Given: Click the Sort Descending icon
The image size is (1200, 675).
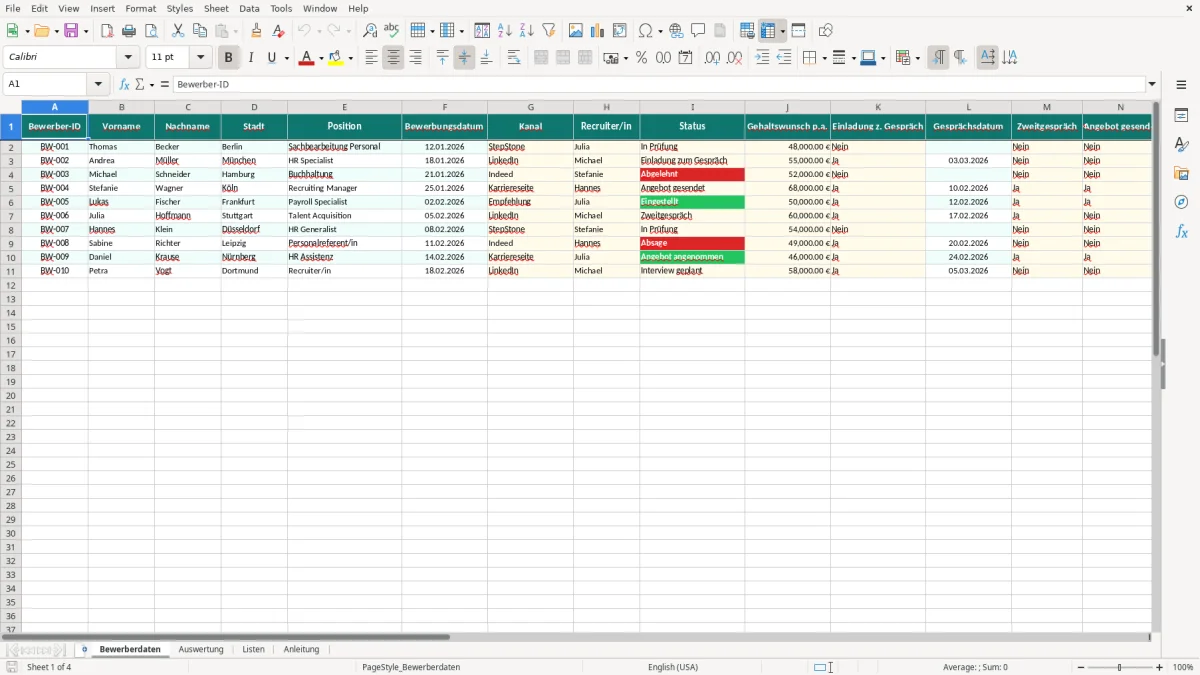Looking at the screenshot, I should point(527,31).
